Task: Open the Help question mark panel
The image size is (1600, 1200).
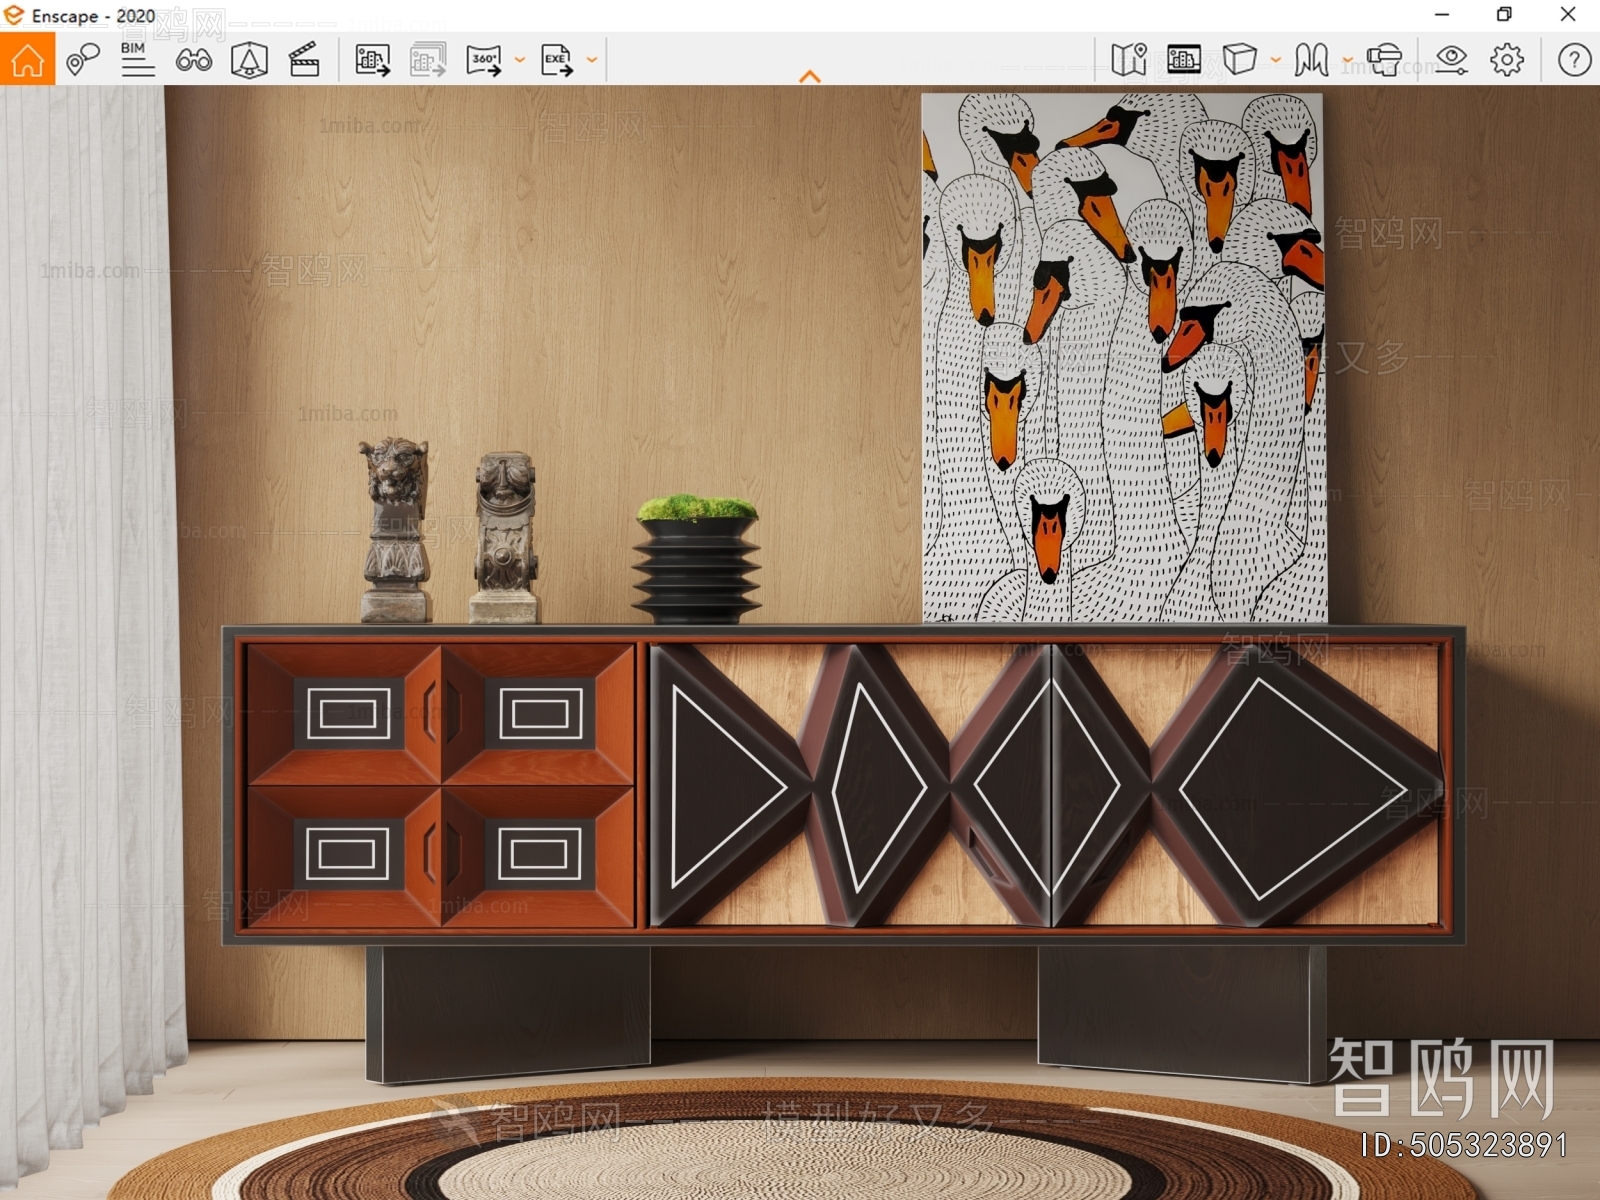Action: 1574,60
